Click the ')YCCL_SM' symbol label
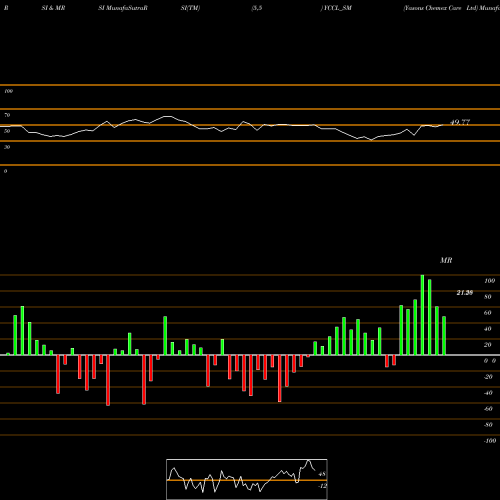Image resolution: width=500 pixels, height=500 pixels. pyautogui.click(x=336, y=8)
